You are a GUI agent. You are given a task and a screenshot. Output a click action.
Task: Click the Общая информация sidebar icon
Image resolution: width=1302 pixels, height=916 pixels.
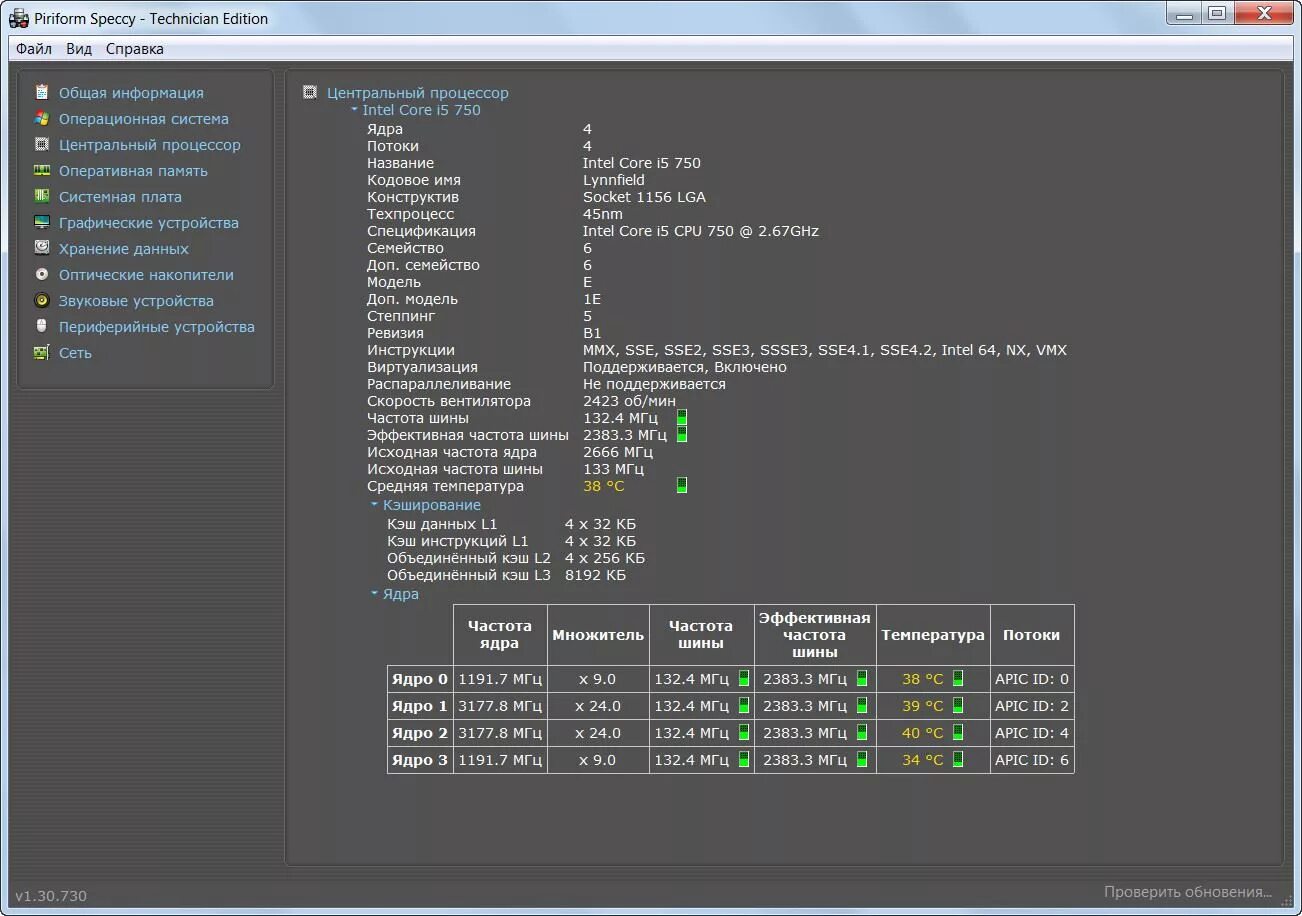click(42, 92)
